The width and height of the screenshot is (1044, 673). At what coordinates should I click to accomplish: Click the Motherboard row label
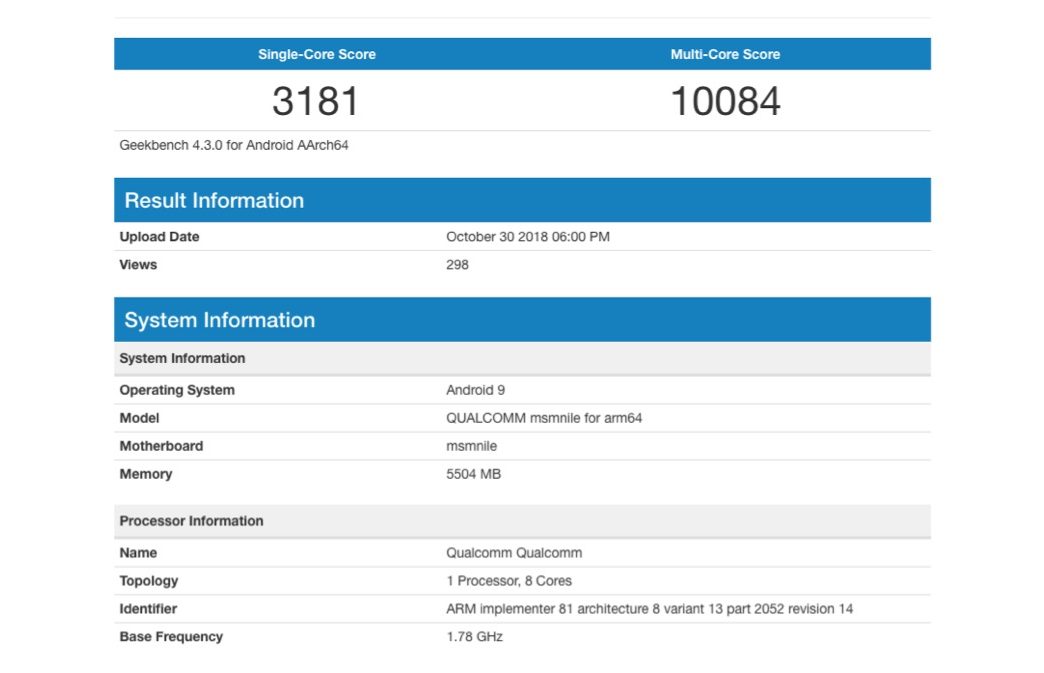(x=161, y=446)
